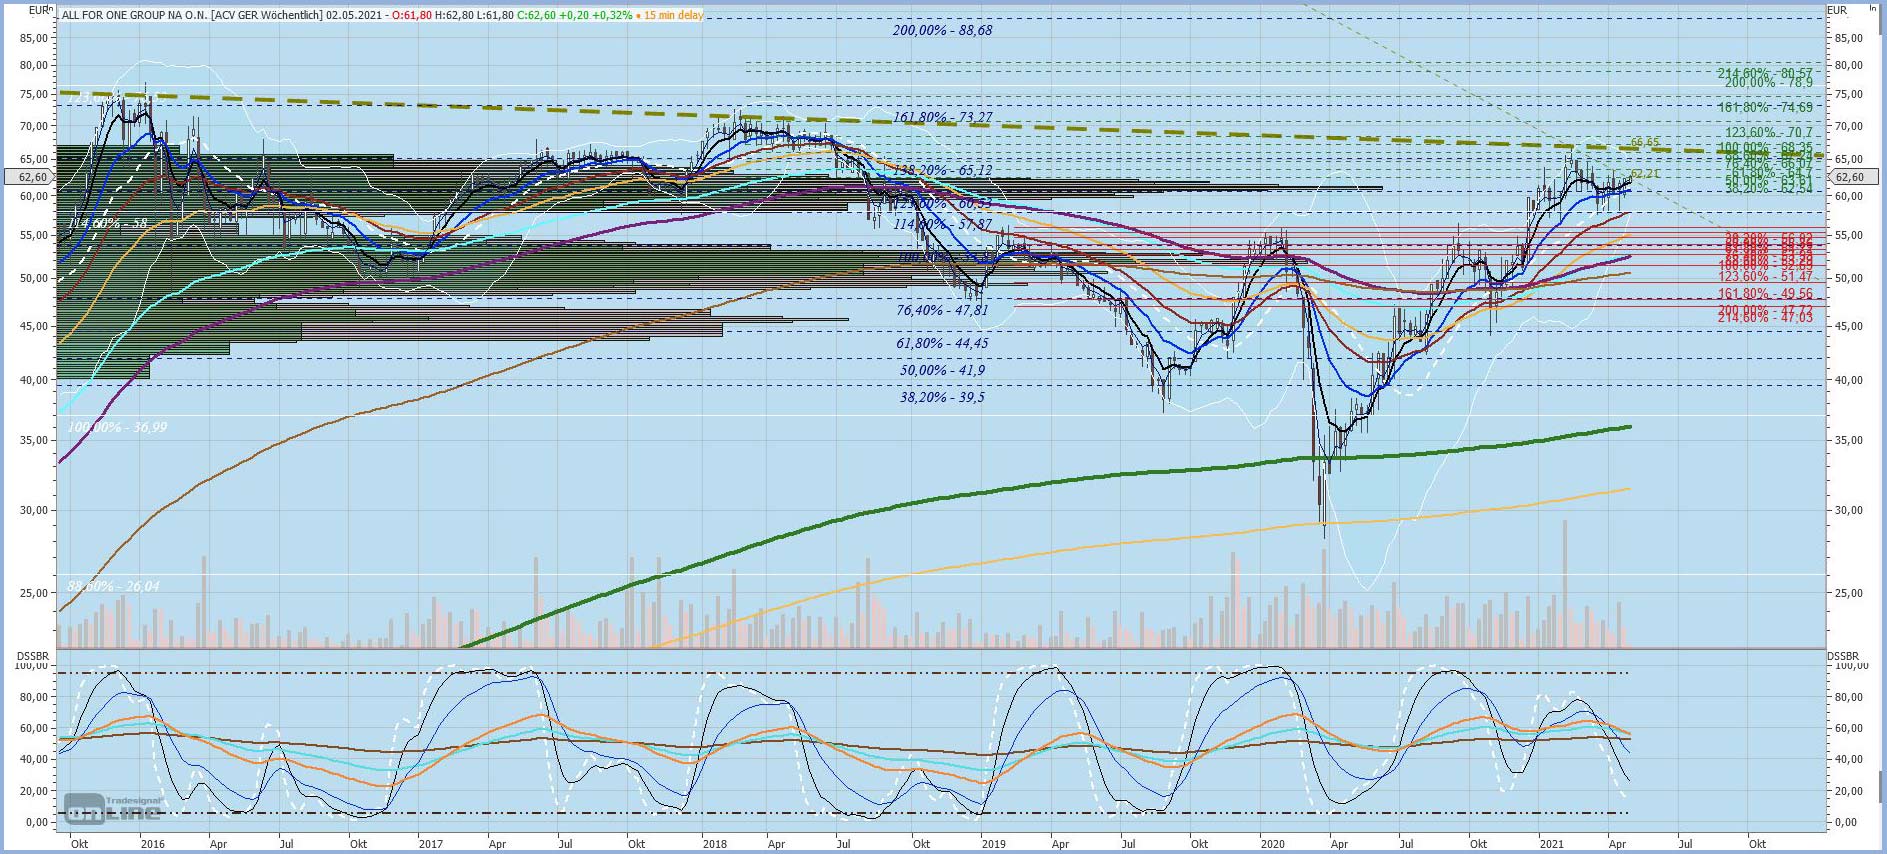Click the open value O:61,80
The width and height of the screenshot is (1887, 854).
coord(412,15)
